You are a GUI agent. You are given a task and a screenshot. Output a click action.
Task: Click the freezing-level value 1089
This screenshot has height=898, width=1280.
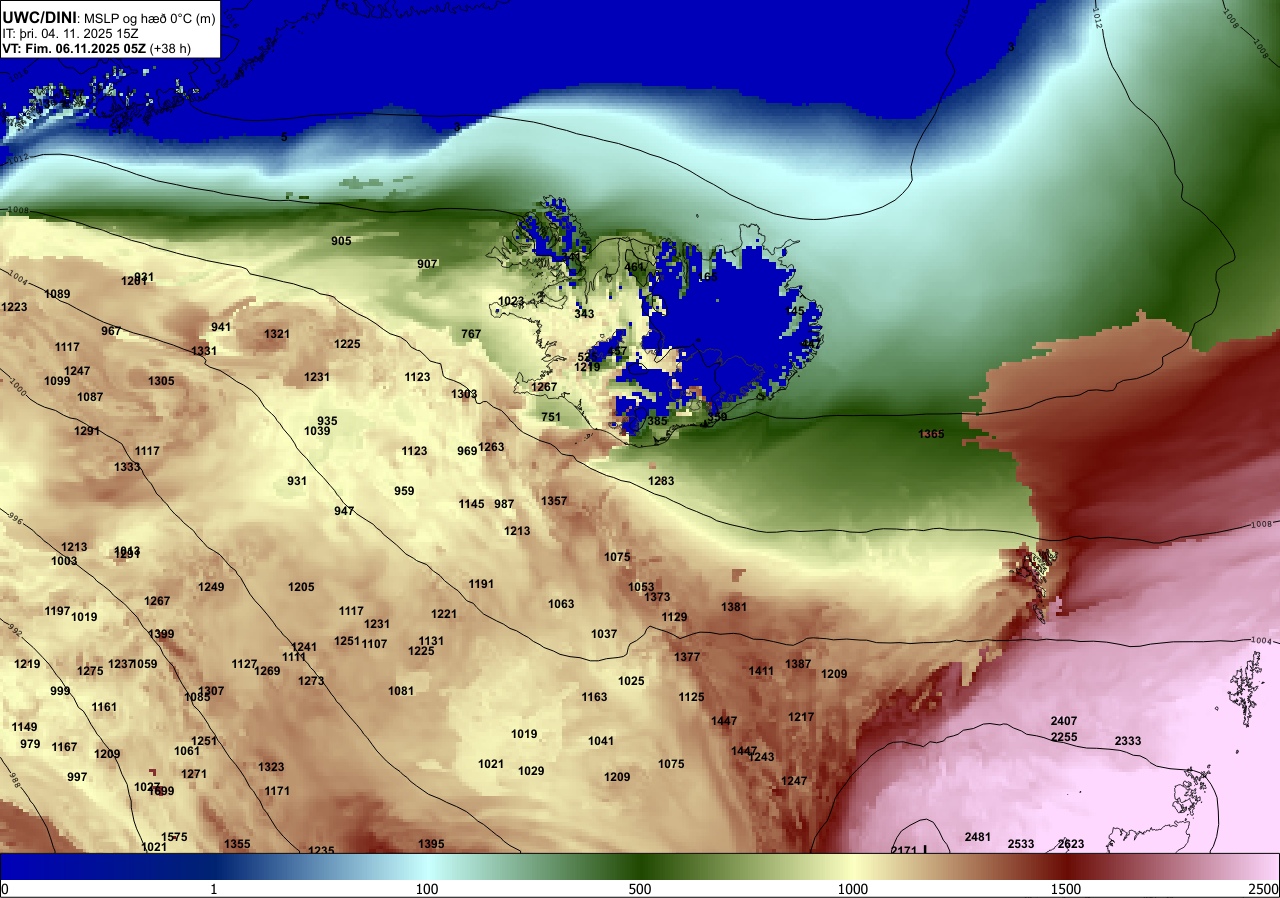pos(57,294)
